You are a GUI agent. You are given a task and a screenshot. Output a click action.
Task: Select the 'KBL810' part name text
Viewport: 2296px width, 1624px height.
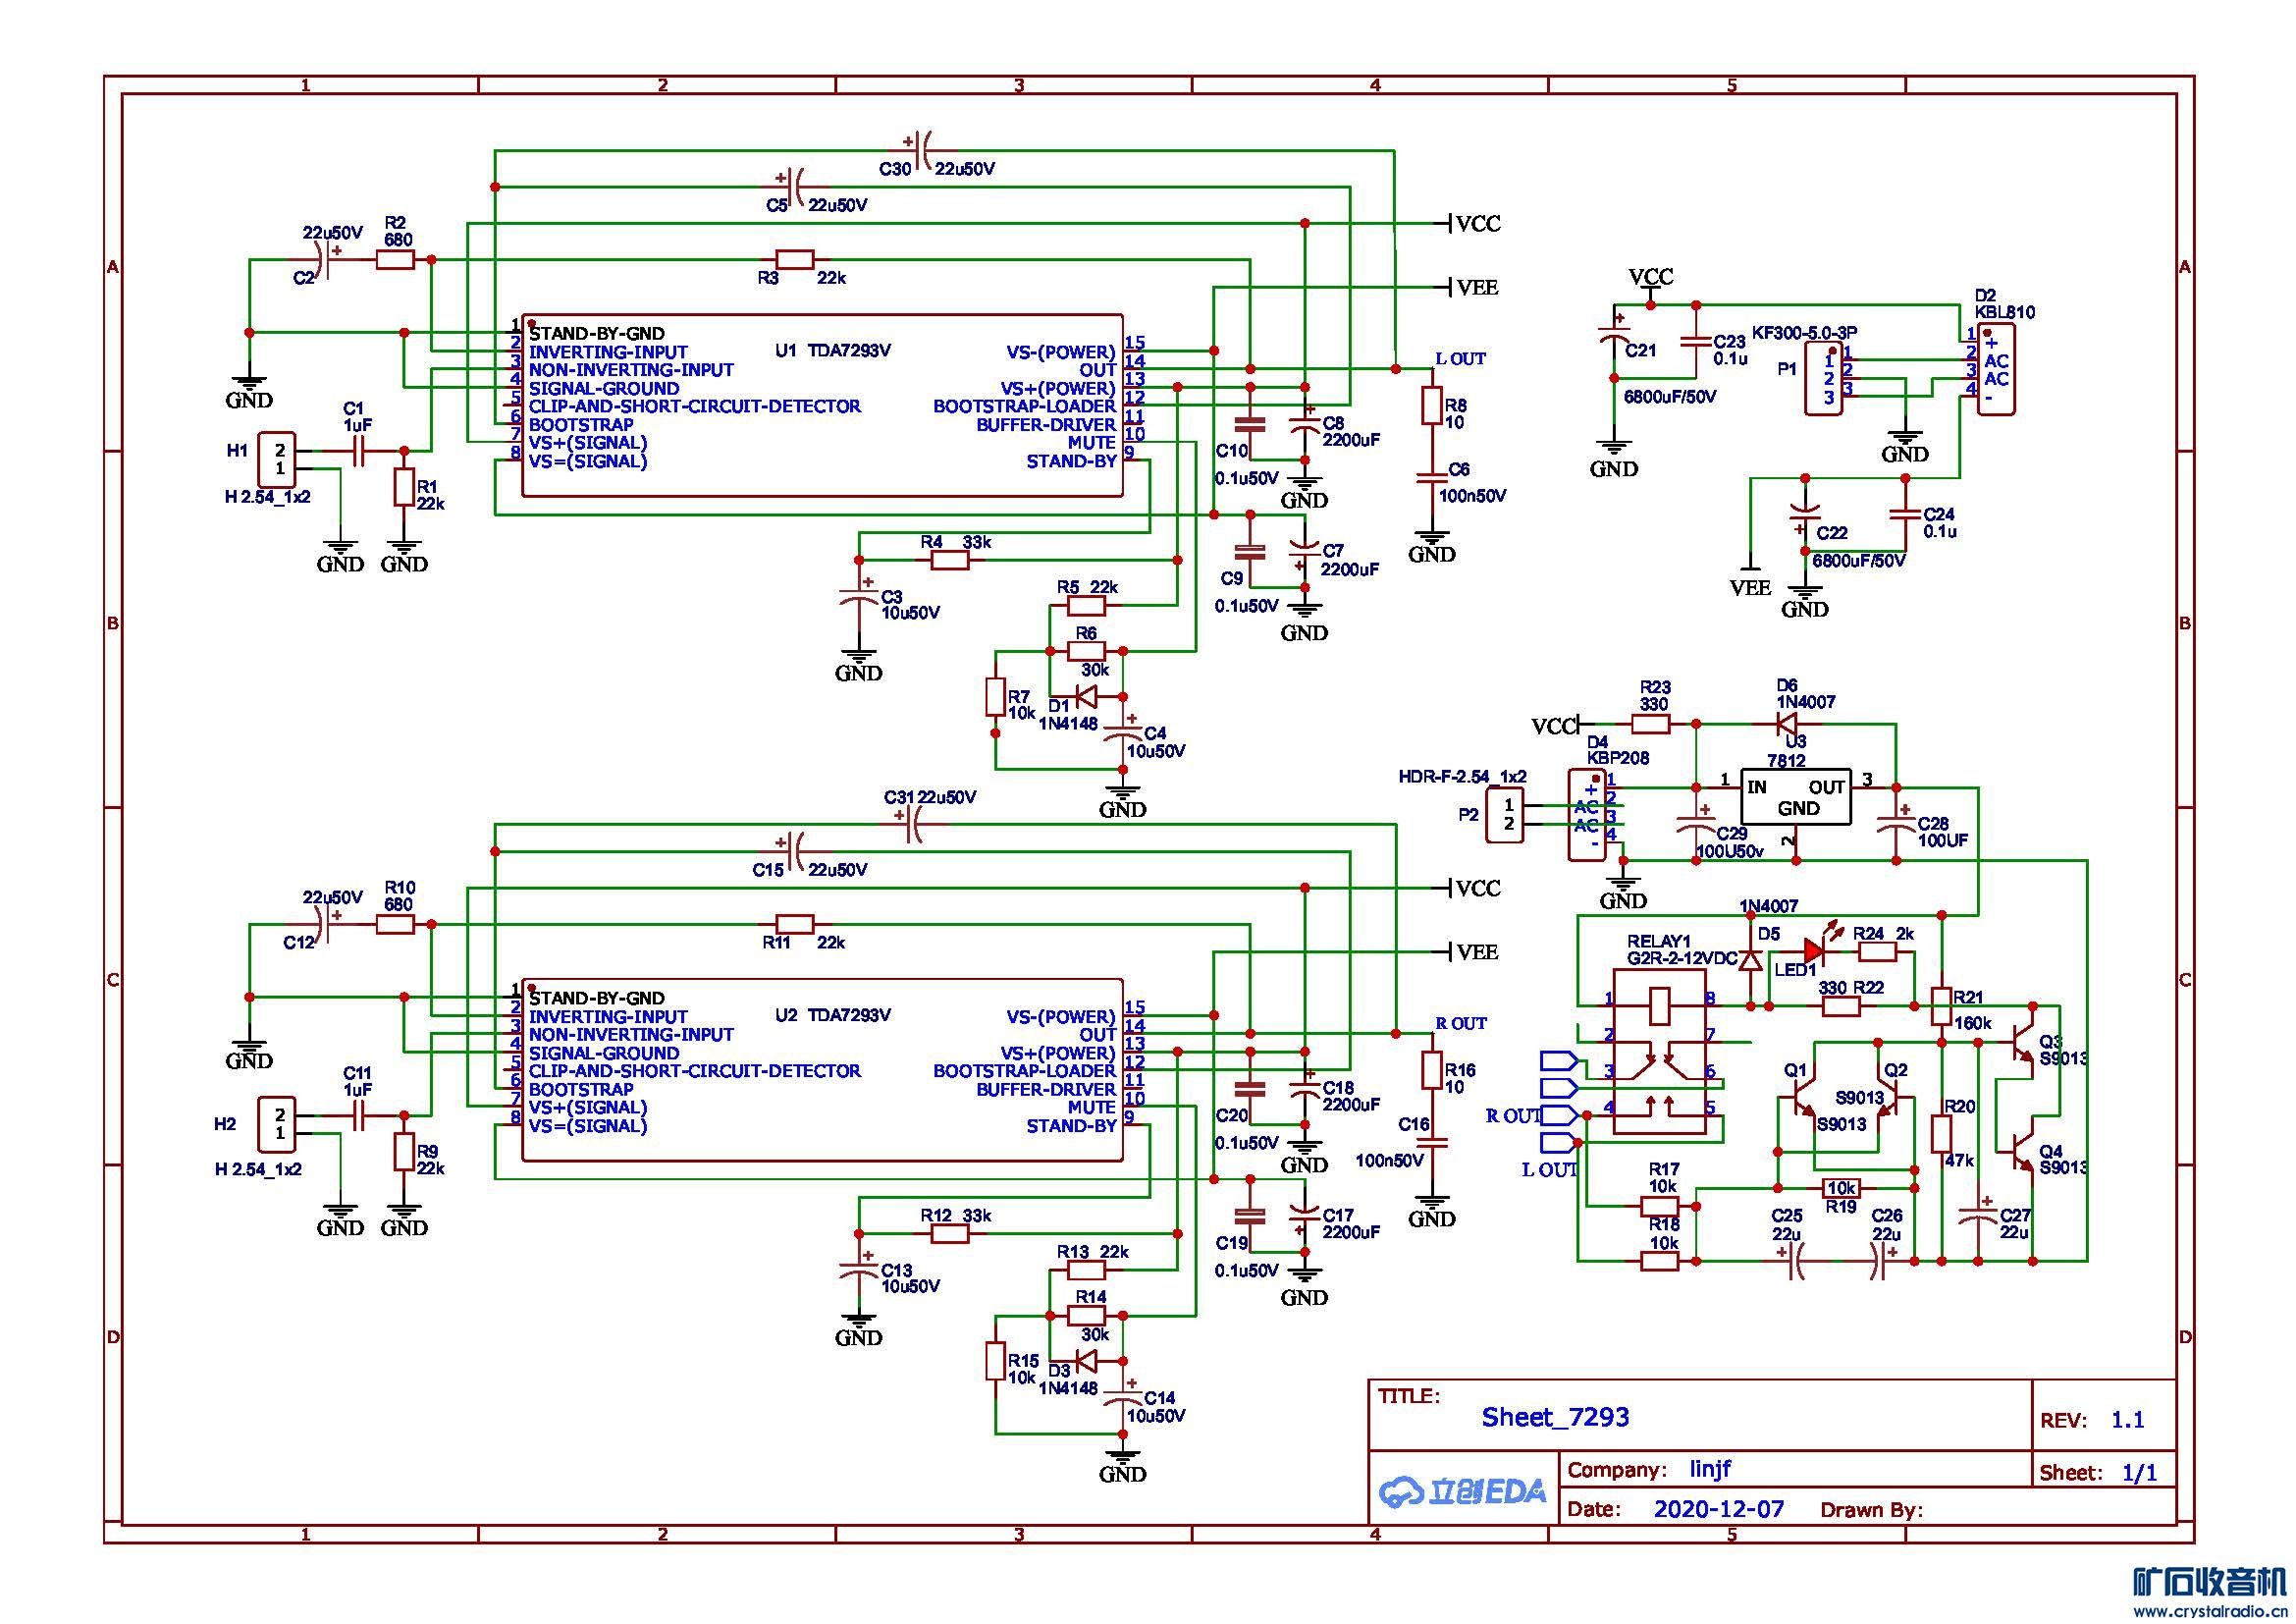(2004, 312)
